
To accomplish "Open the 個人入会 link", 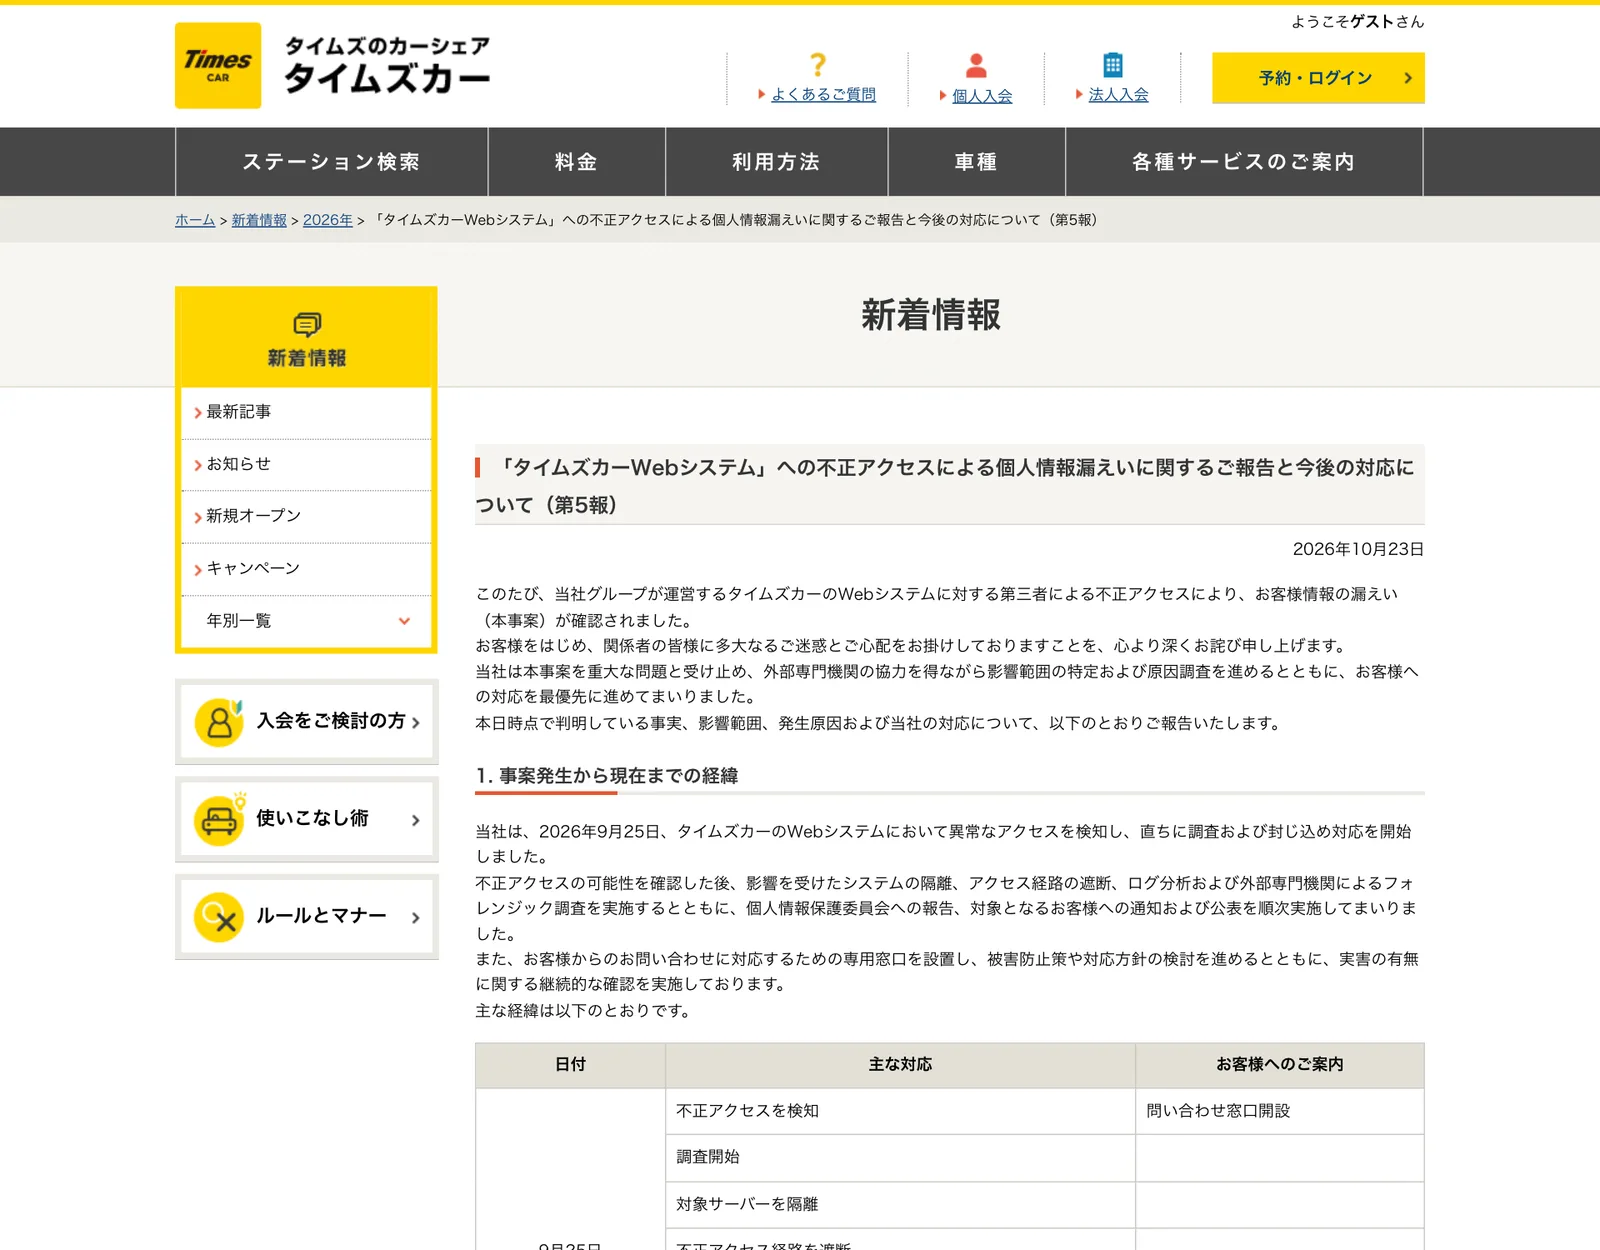I will pyautogui.click(x=982, y=96).
